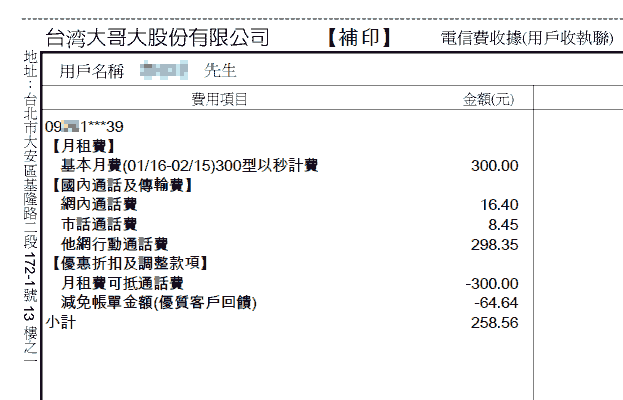The width and height of the screenshot is (623, 400).
Task: Click the amount -64.64
Action: coord(496,303)
